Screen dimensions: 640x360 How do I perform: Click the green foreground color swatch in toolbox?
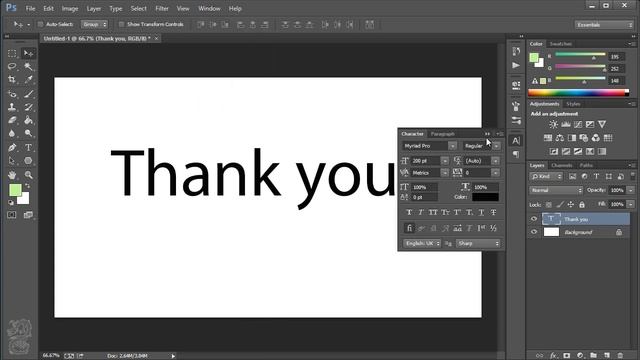pos(16,190)
